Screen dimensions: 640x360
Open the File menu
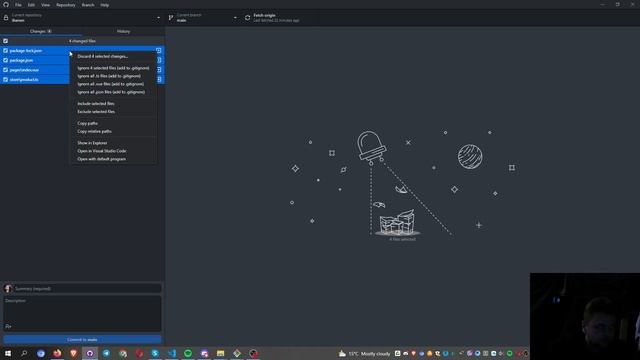pos(18,5)
